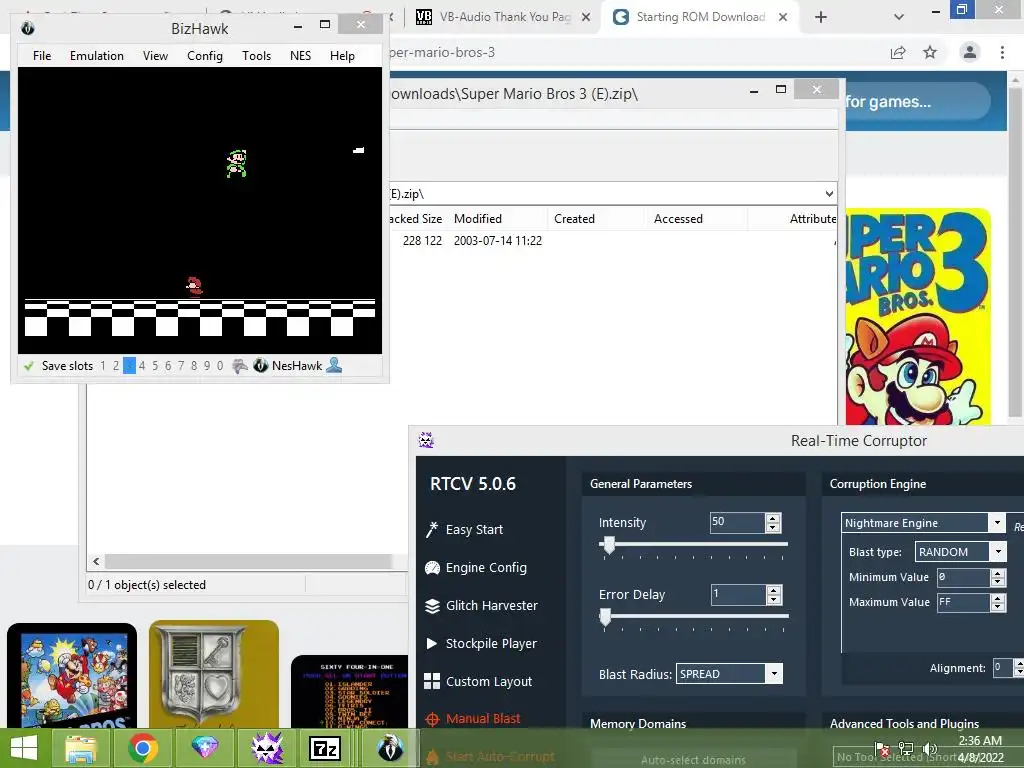Screen dimensions: 1024x768
Task: Bookmark page with Chrome star icon
Action: coord(930,52)
